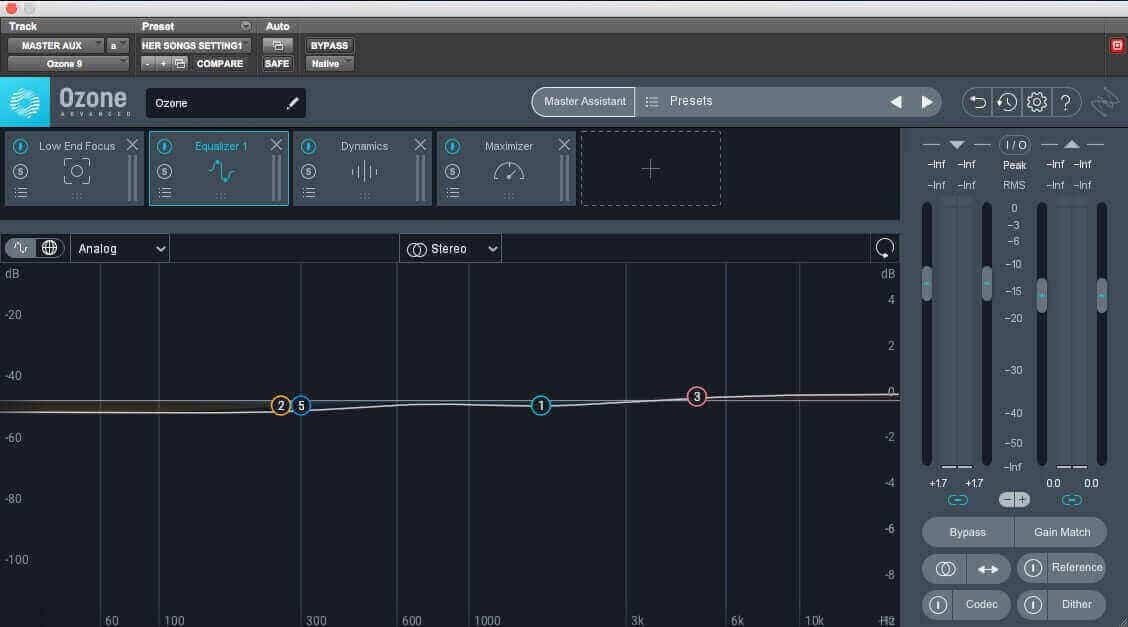1128x627 pixels.
Task: Link input gain channels
Action: [958, 500]
